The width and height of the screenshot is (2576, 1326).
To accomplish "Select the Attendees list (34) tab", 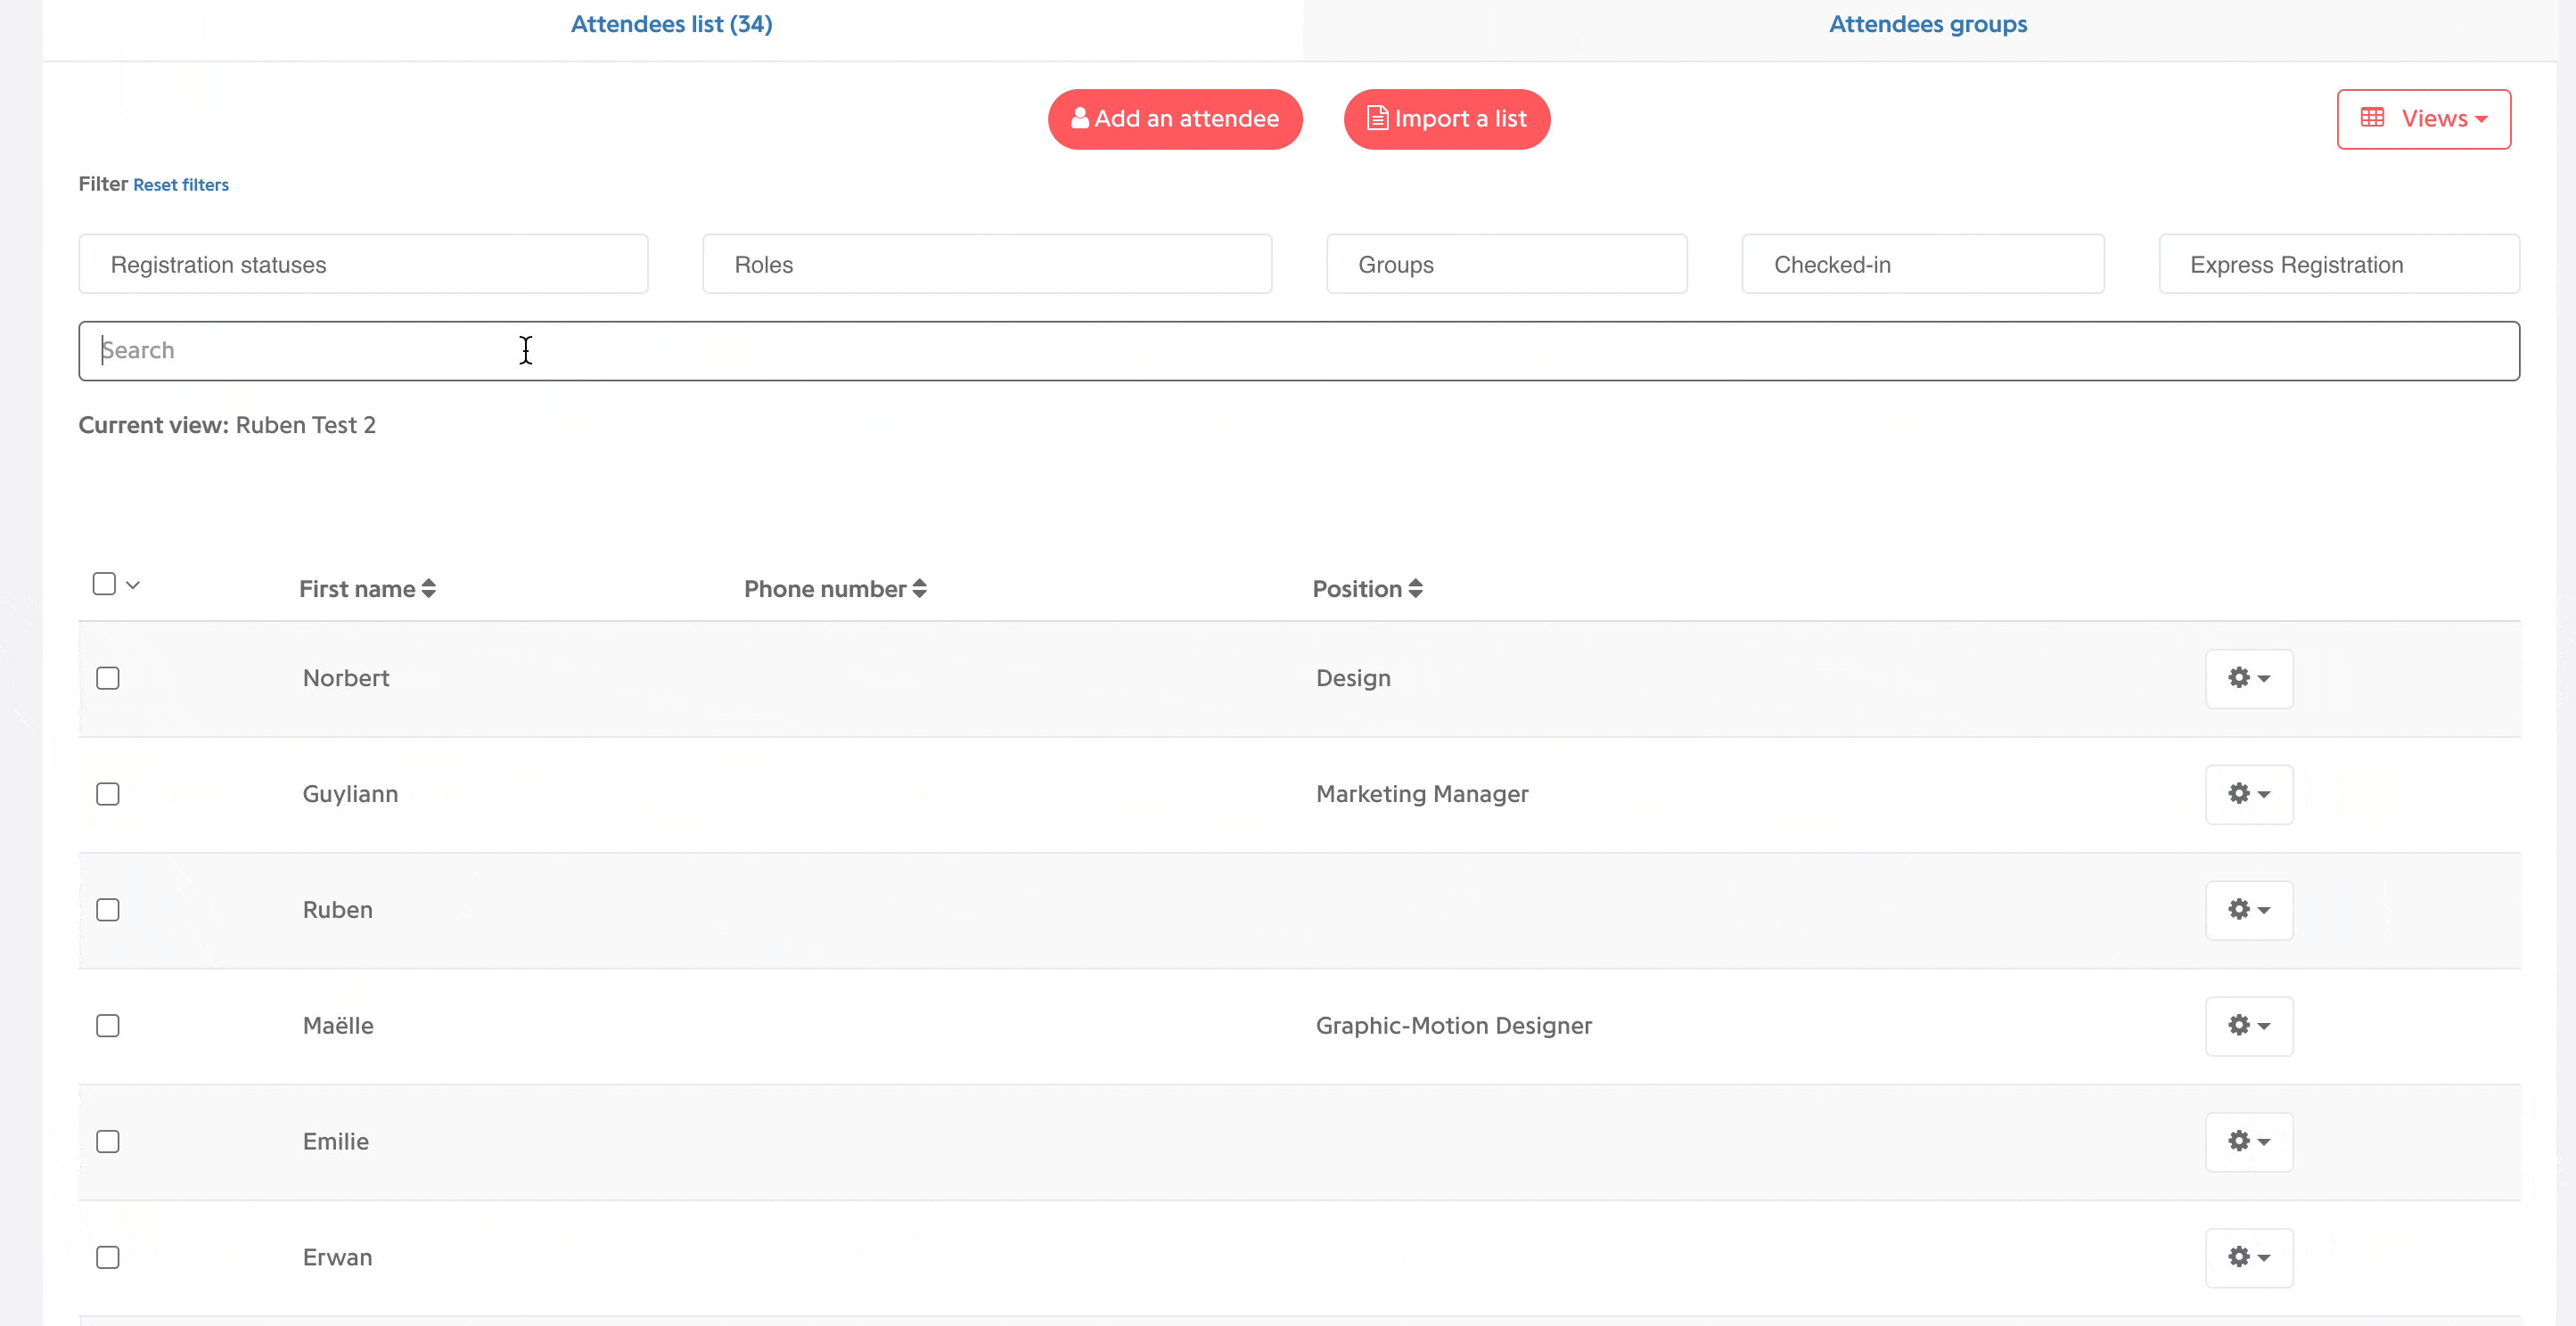I will (672, 24).
